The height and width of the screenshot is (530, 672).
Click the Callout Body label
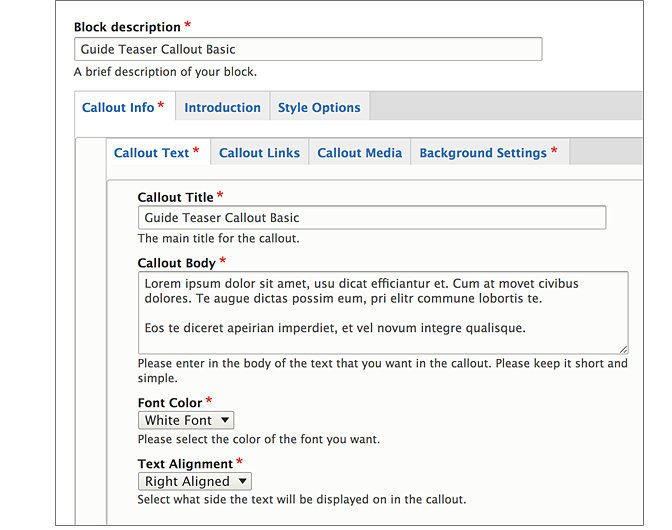click(x=176, y=263)
